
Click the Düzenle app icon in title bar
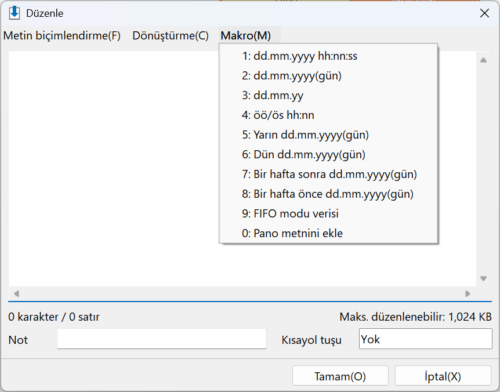(x=14, y=13)
